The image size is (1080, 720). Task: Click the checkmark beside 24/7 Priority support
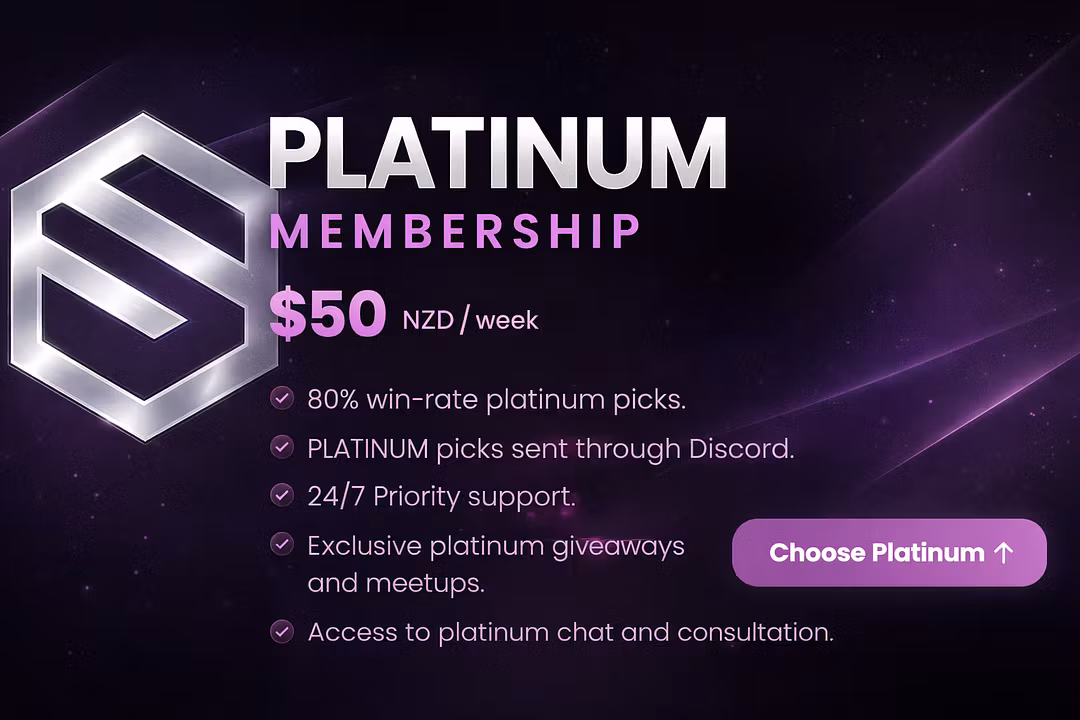(282, 496)
